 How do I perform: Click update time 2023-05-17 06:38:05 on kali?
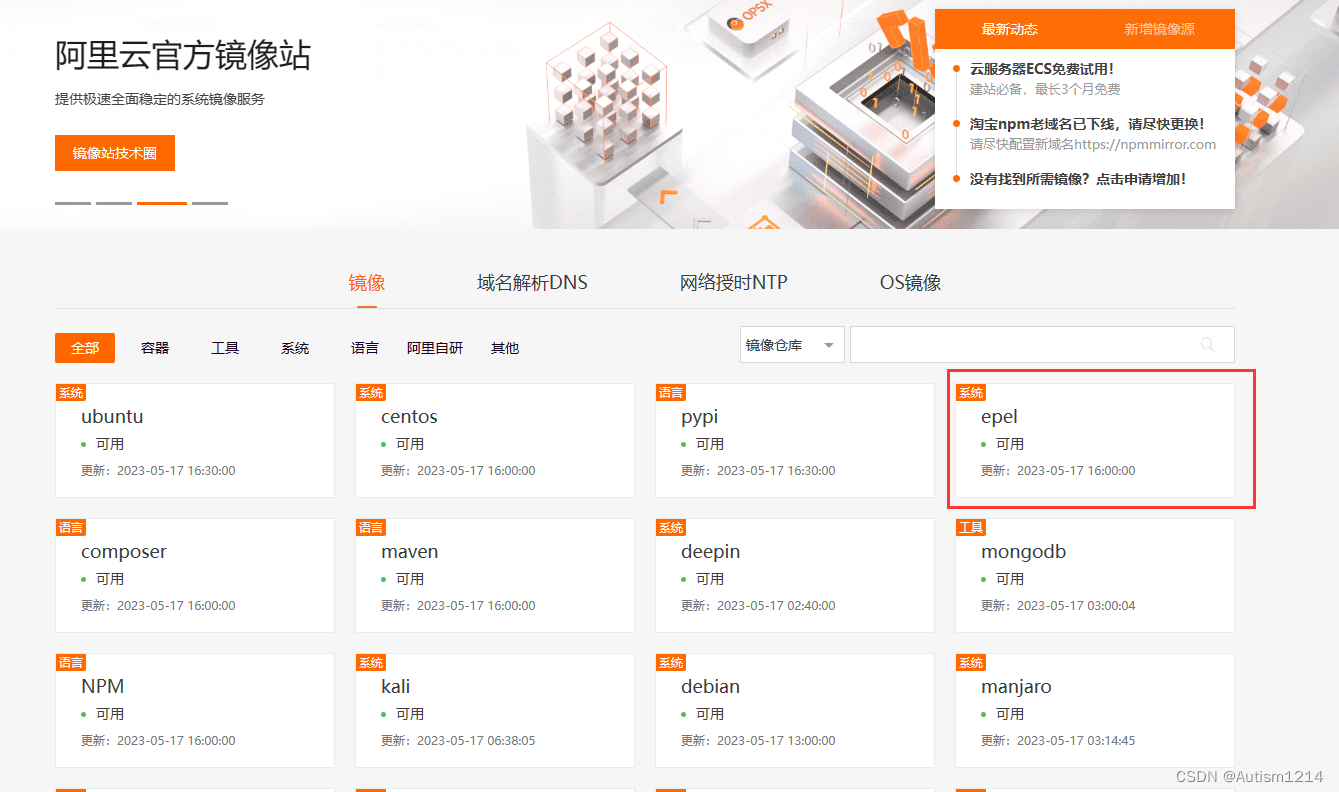(476, 741)
